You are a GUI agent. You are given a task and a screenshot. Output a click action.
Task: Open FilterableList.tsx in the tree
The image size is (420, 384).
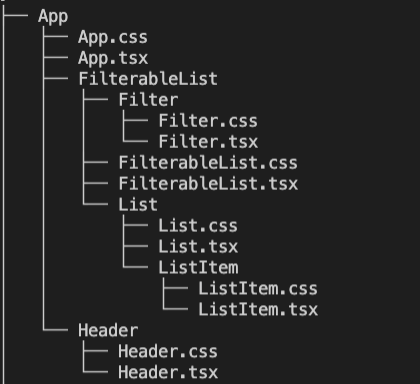[x=208, y=184]
